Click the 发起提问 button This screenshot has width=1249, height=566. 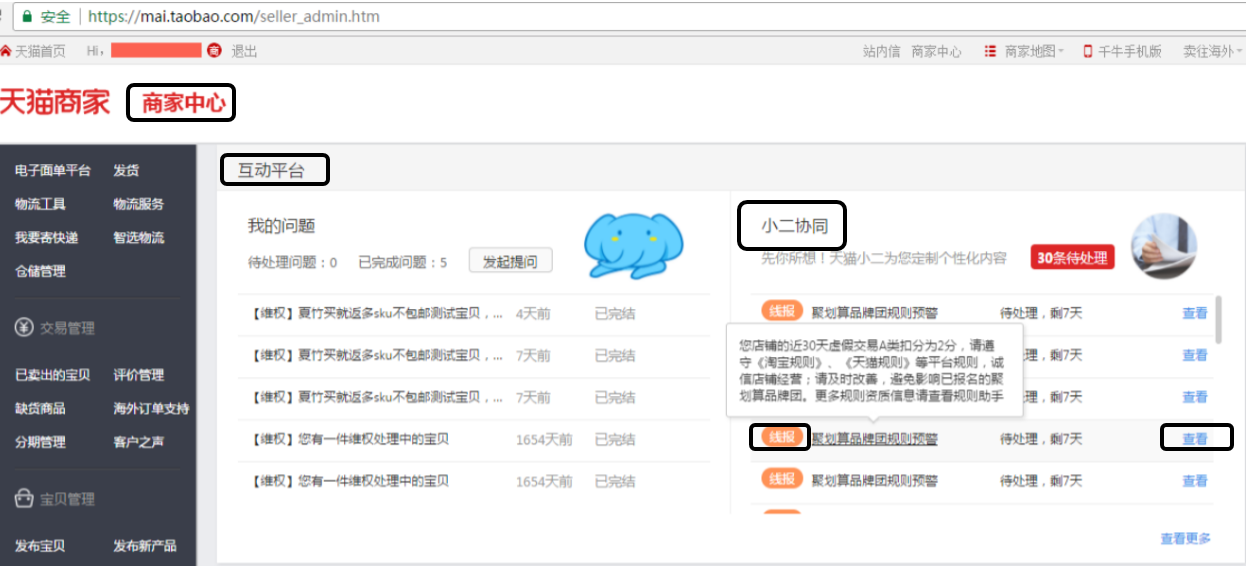510,262
